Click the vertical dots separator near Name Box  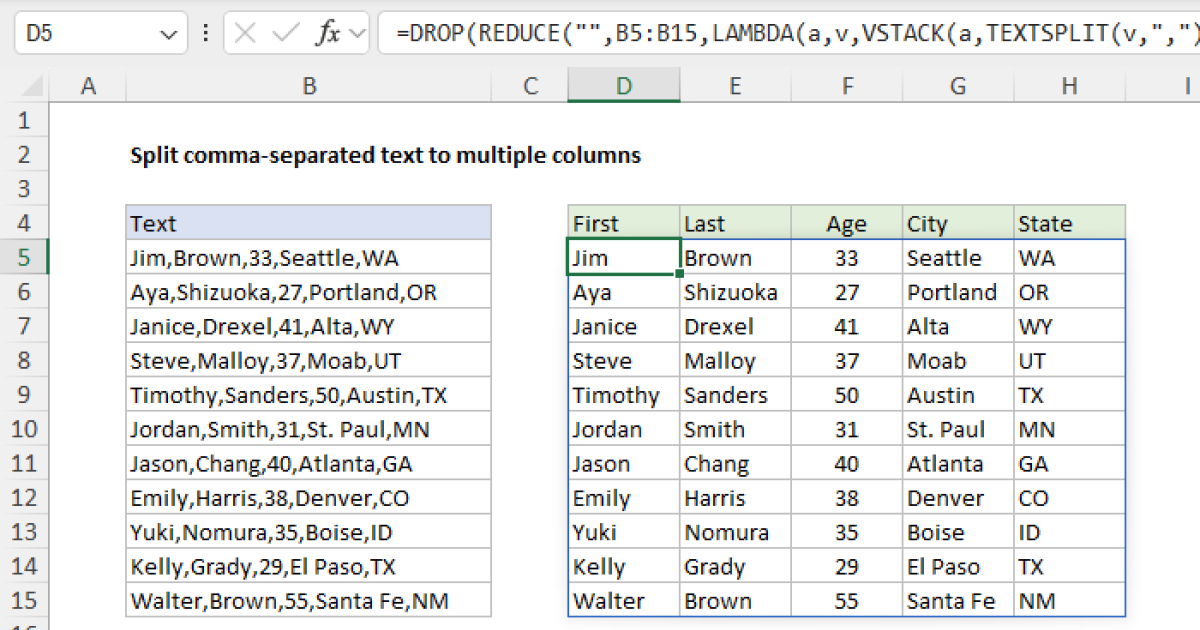(205, 31)
